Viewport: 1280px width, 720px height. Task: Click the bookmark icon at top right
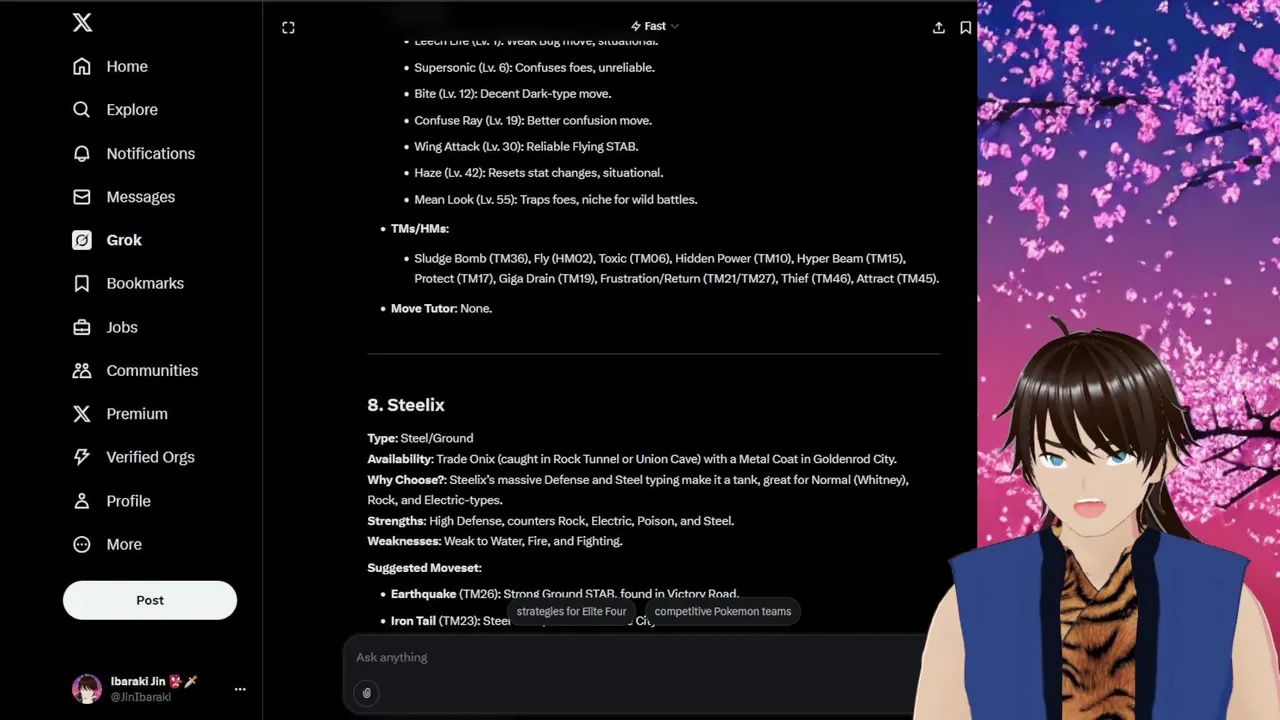point(965,28)
